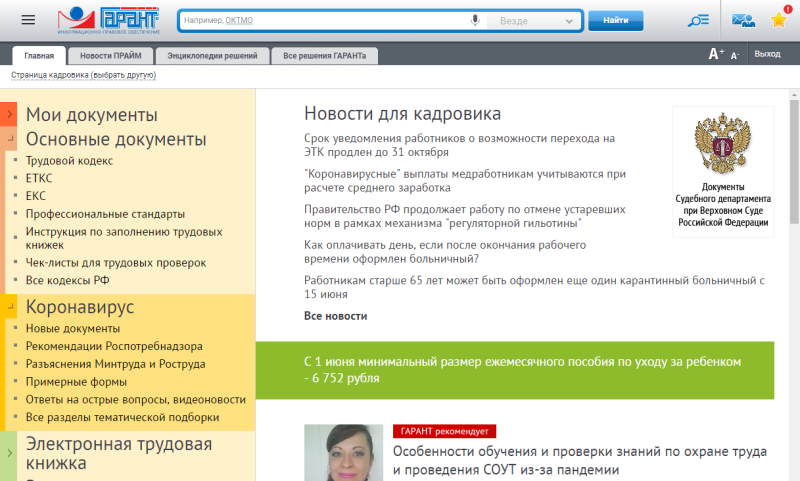Open 'Ответы на острые вопросы, видеоновости'

pyautogui.click(x=136, y=399)
